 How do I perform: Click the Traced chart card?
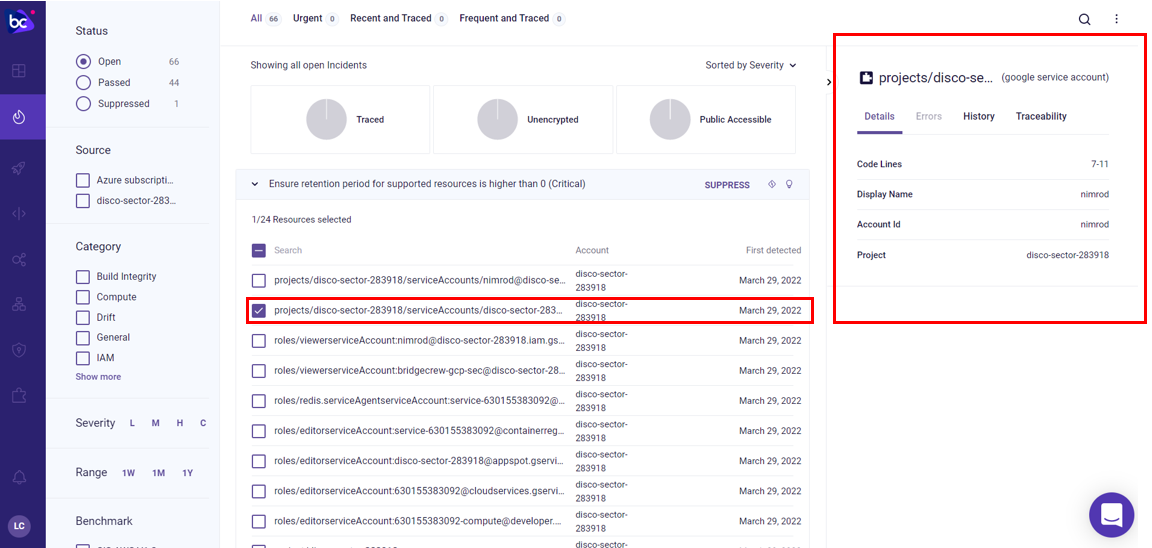pyautogui.click(x=340, y=119)
